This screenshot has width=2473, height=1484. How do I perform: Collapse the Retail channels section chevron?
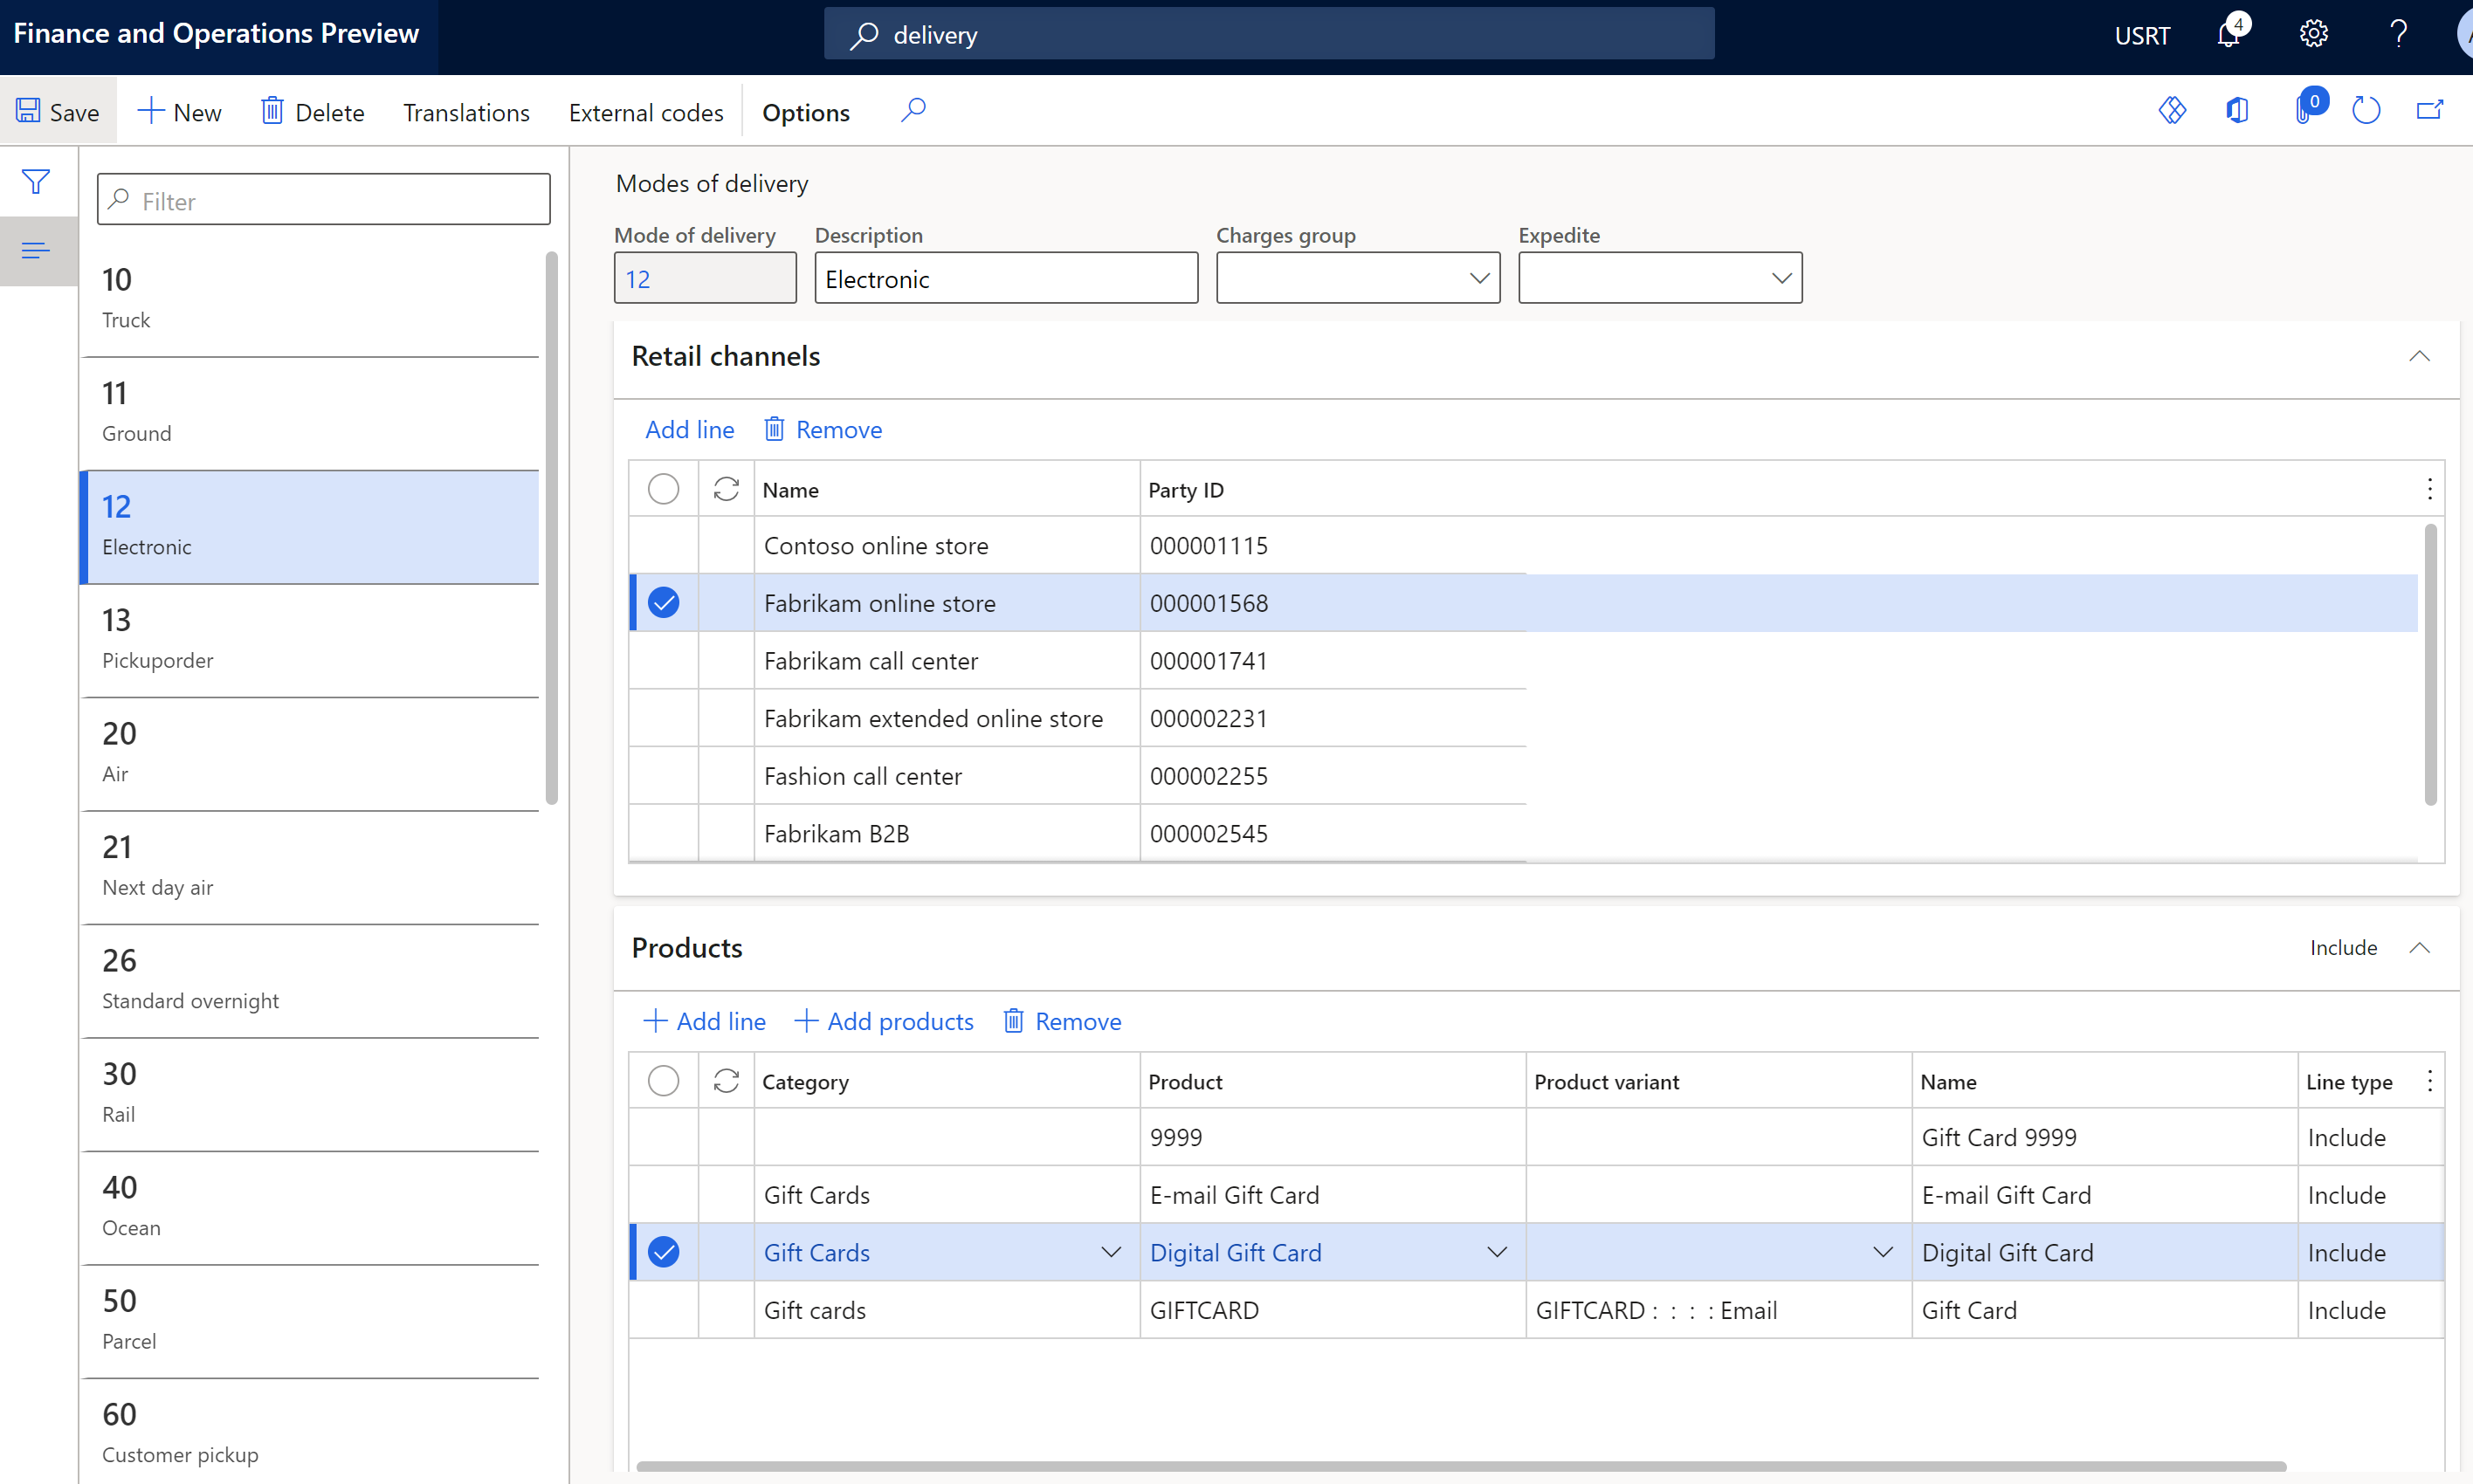click(2420, 357)
